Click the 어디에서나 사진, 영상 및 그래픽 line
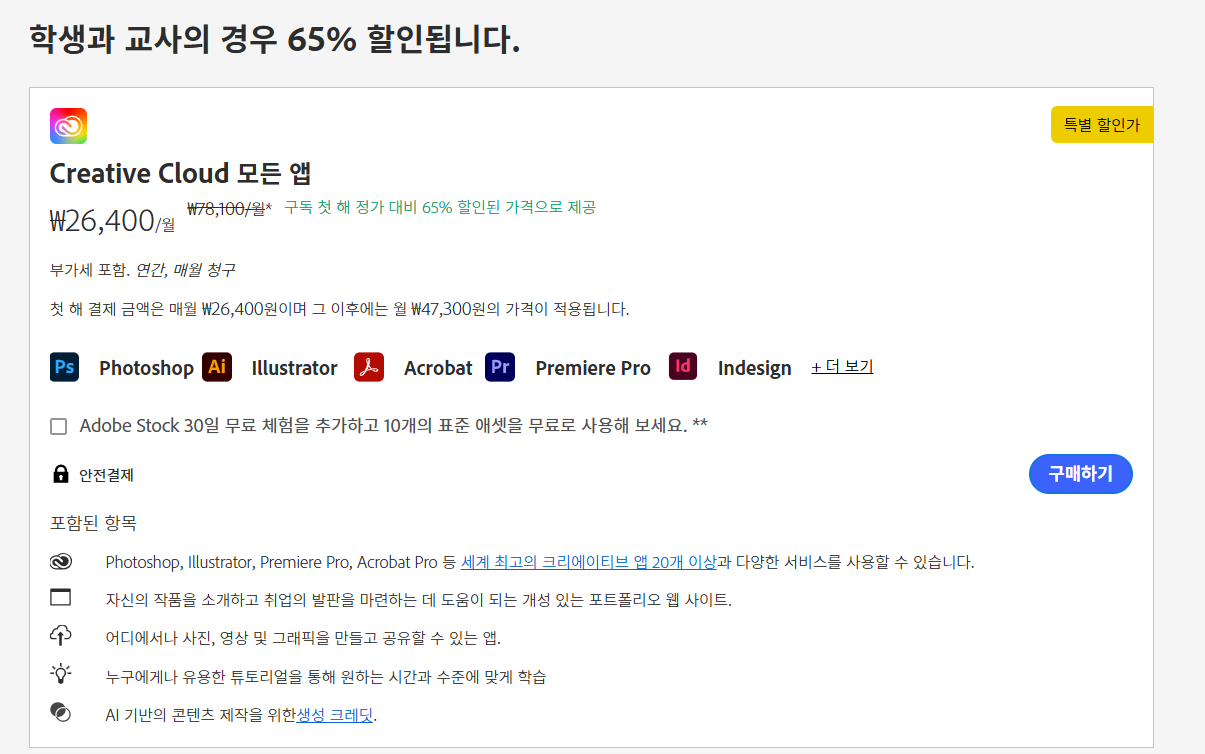Image resolution: width=1205 pixels, height=754 pixels. pos(303,638)
